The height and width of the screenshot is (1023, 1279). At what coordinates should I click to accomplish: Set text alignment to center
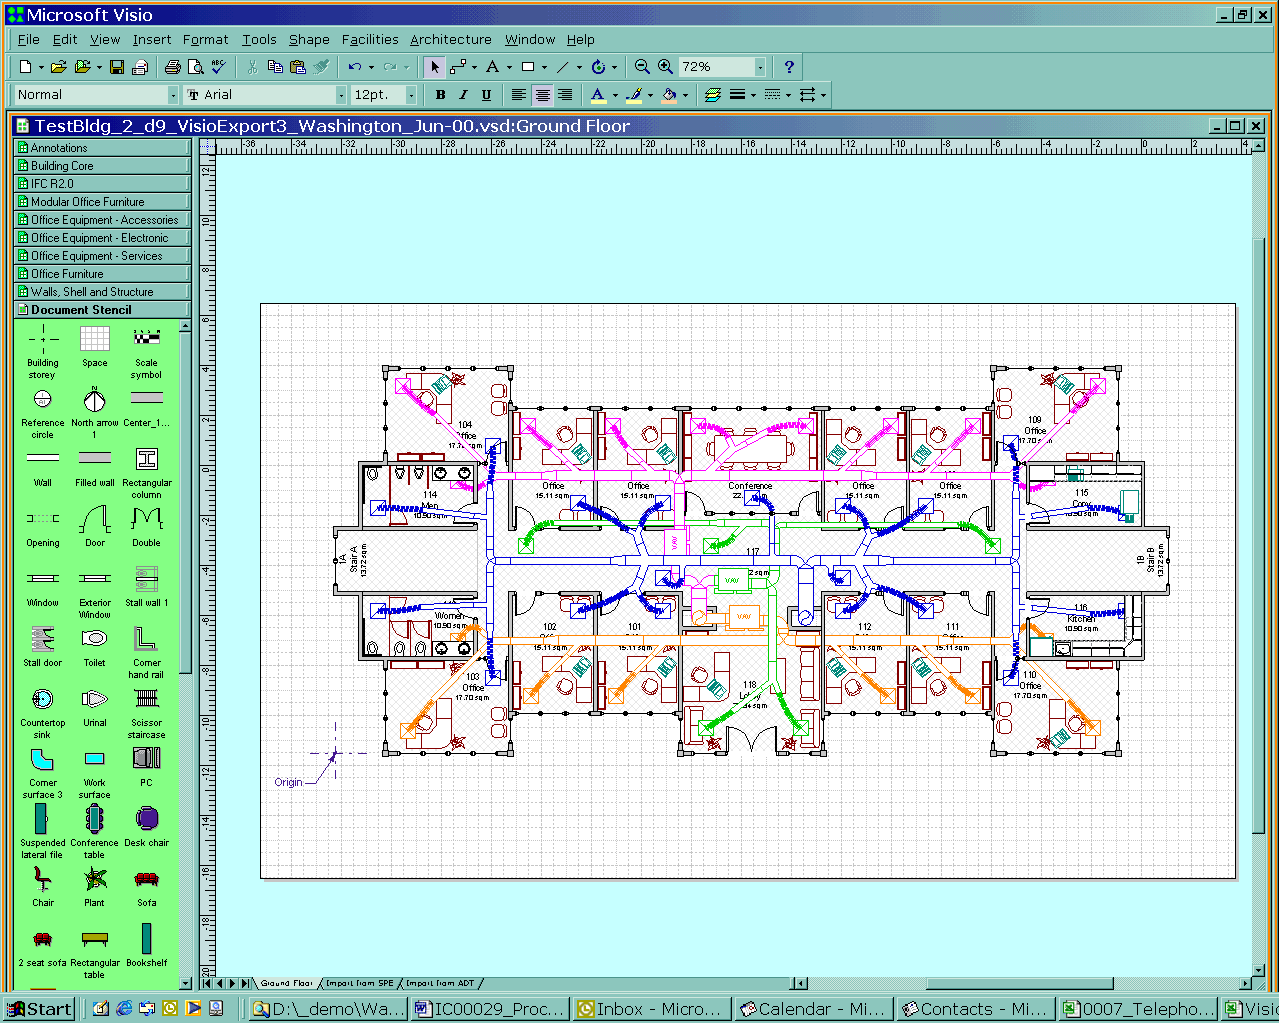[542, 95]
